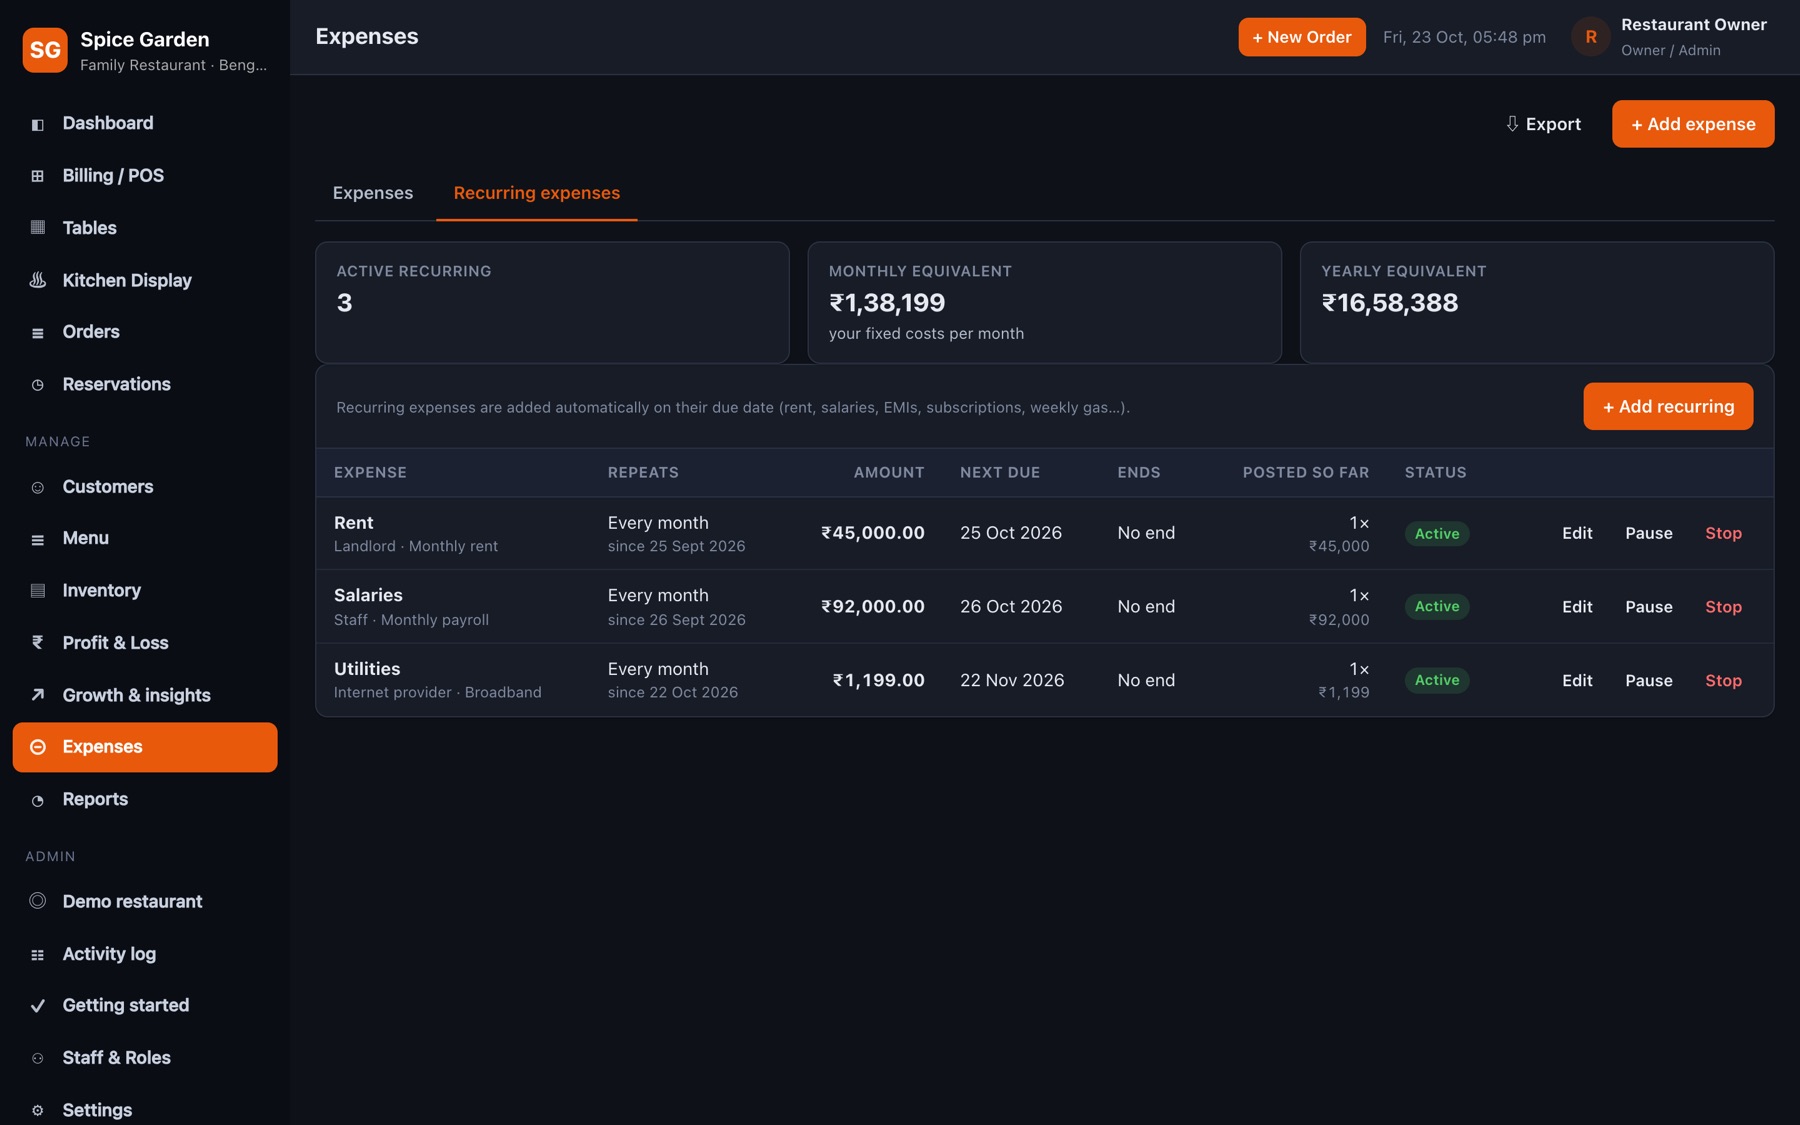Click the Active status of Salaries
Image resolution: width=1800 pixels, height=1125 pixels.
(x=1437, y=607)
